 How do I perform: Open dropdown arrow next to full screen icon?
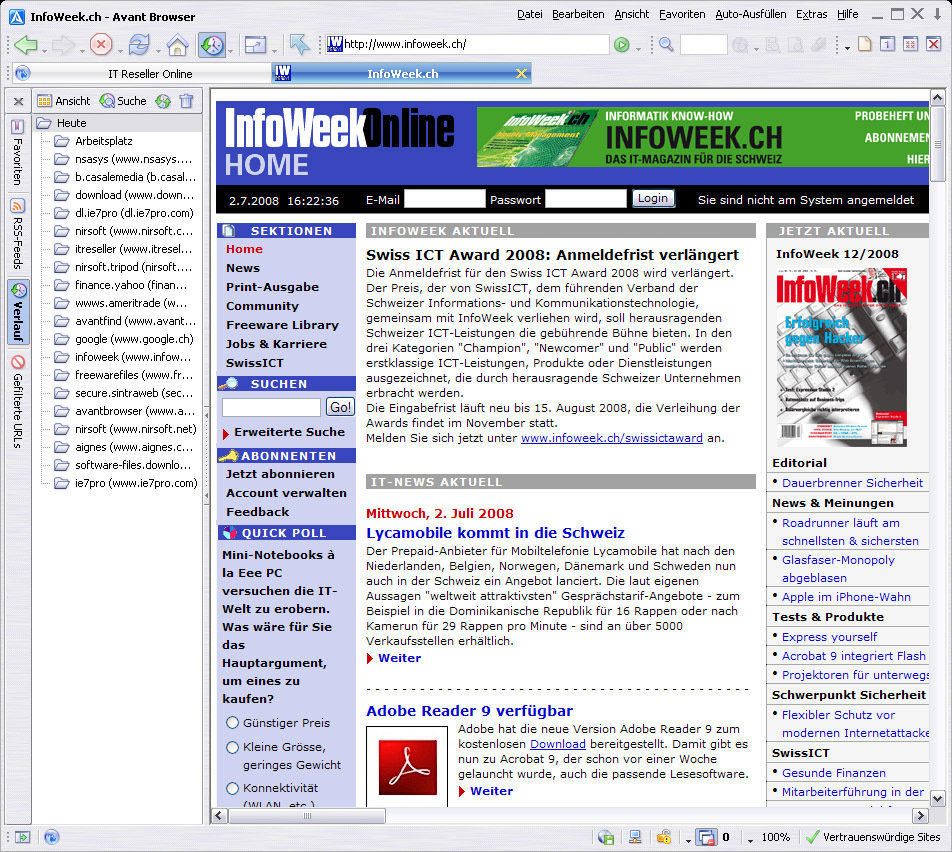(274, 50)
